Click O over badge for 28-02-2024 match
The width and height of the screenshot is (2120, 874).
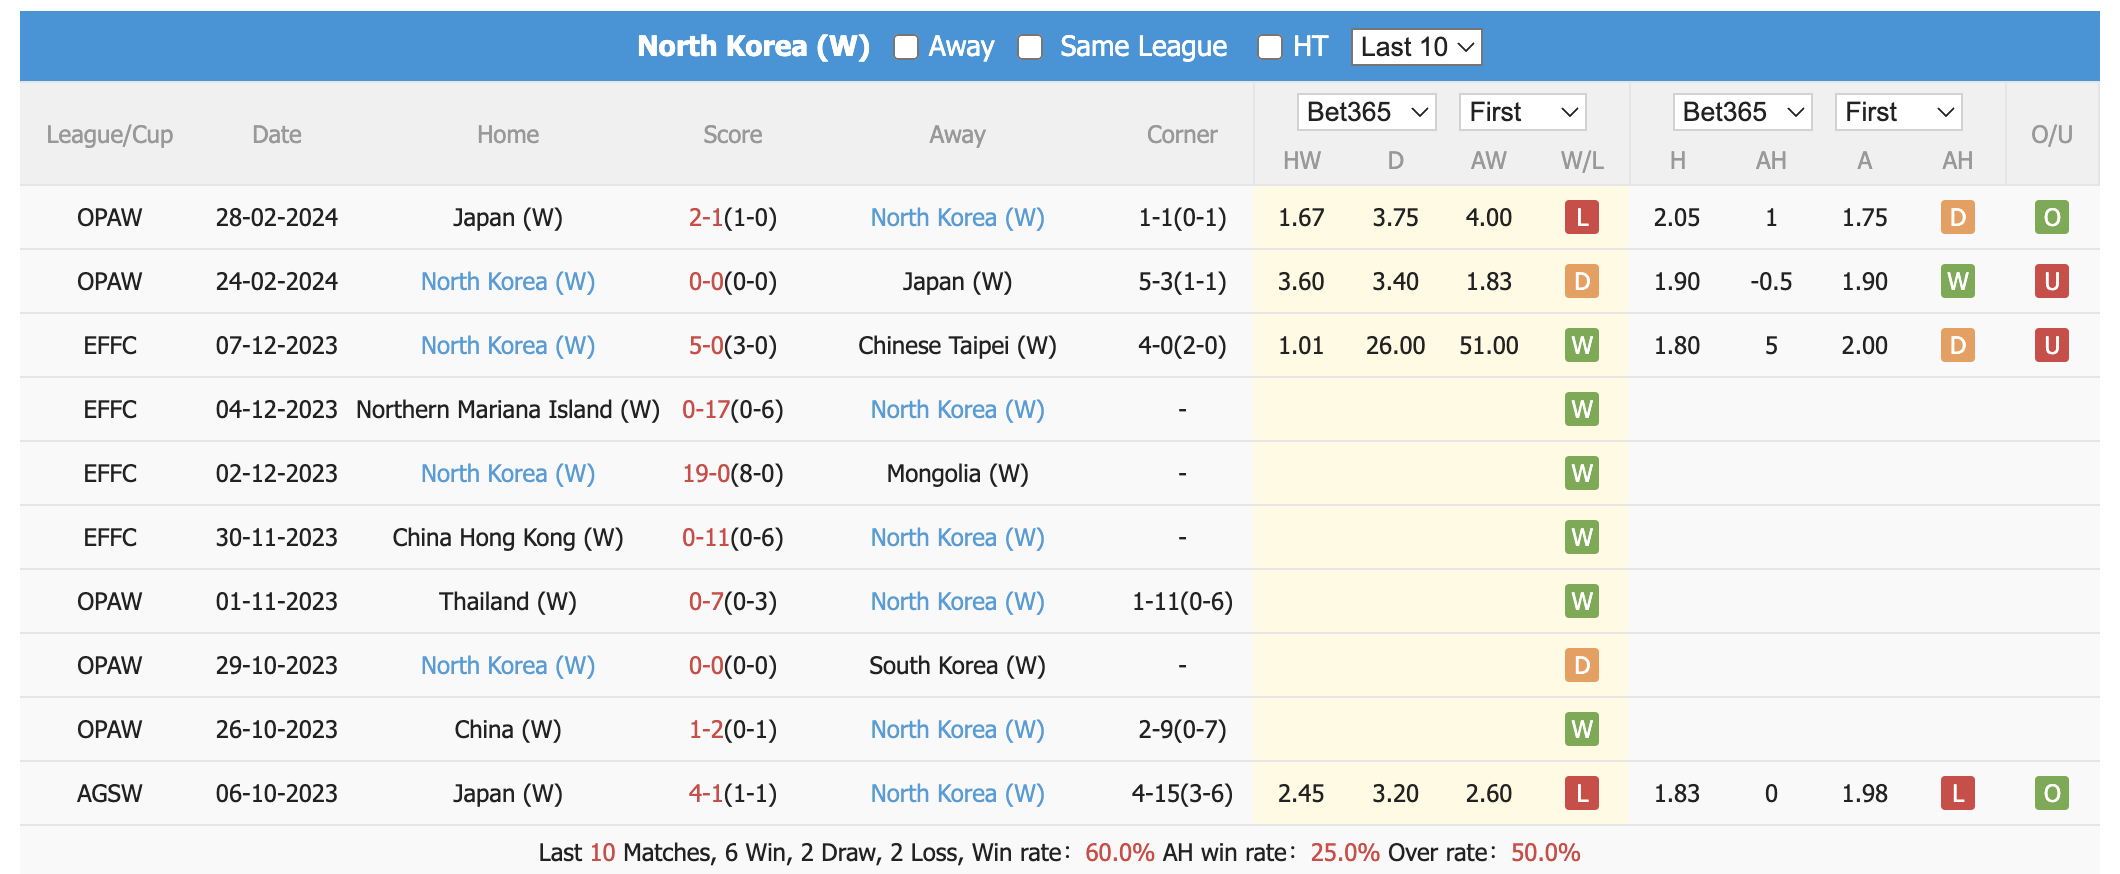[2052, 217]
